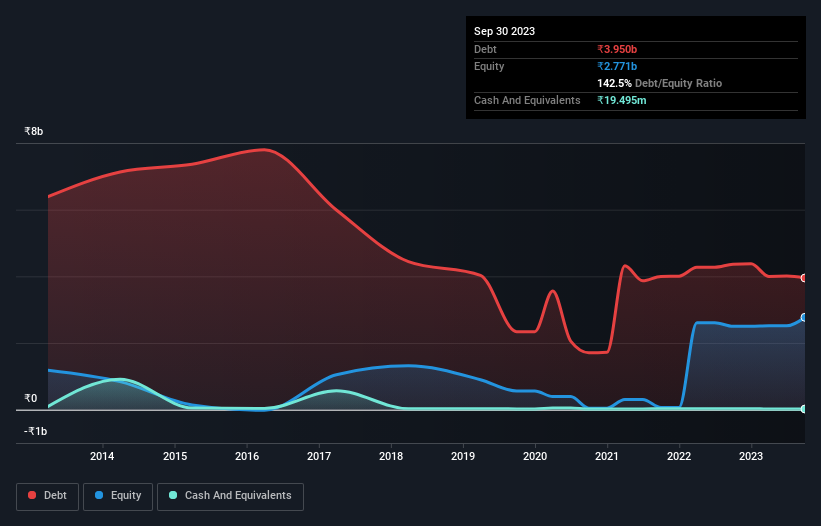The height and width of the screenshot is (526, 821).
Task: Click the ₹2.771b equity value
Action: (617, 66)
